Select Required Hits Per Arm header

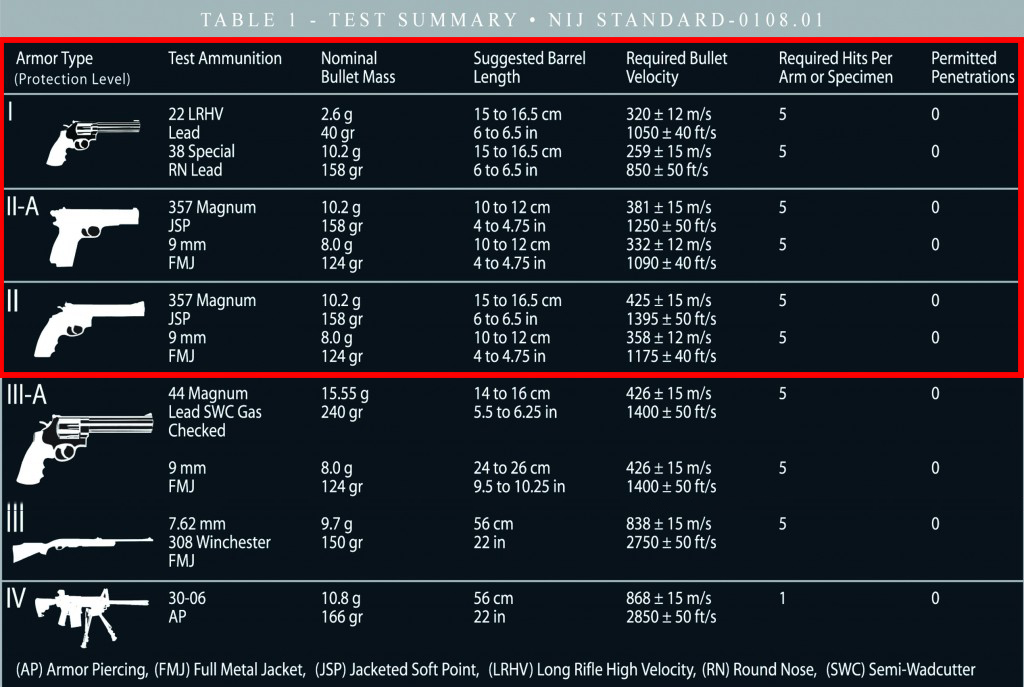coord(835,67)
